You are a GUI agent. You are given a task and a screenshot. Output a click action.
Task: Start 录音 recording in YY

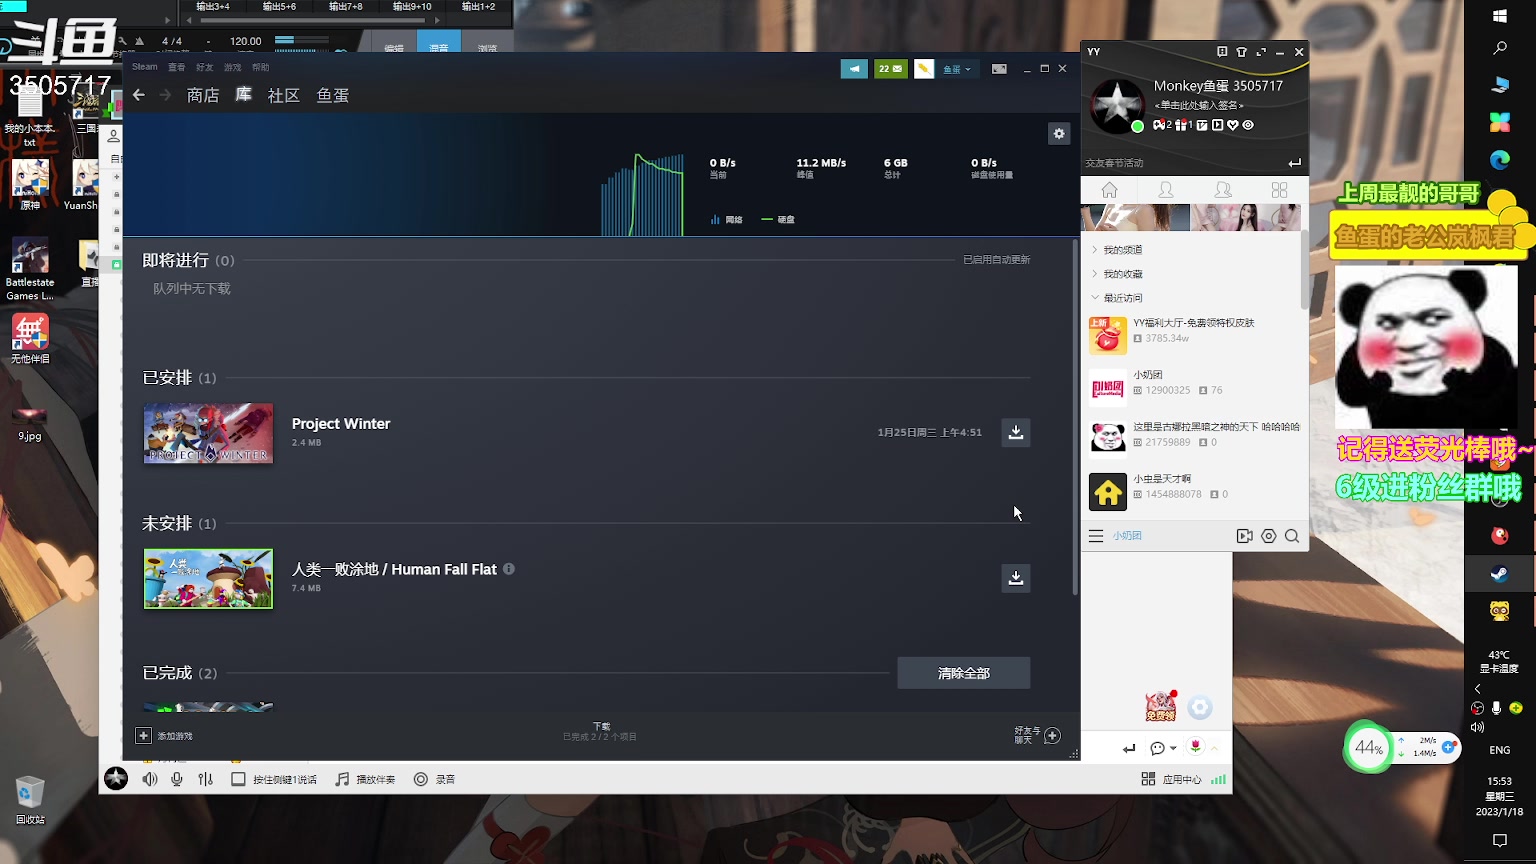click(434, 779)
